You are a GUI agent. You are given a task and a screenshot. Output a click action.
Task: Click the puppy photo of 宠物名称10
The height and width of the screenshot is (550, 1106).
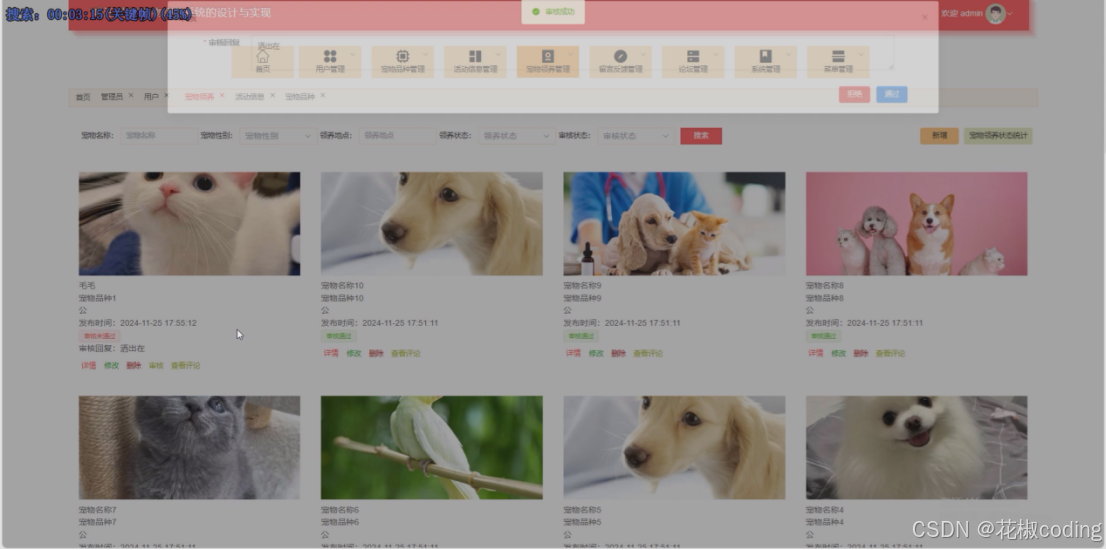432,224
